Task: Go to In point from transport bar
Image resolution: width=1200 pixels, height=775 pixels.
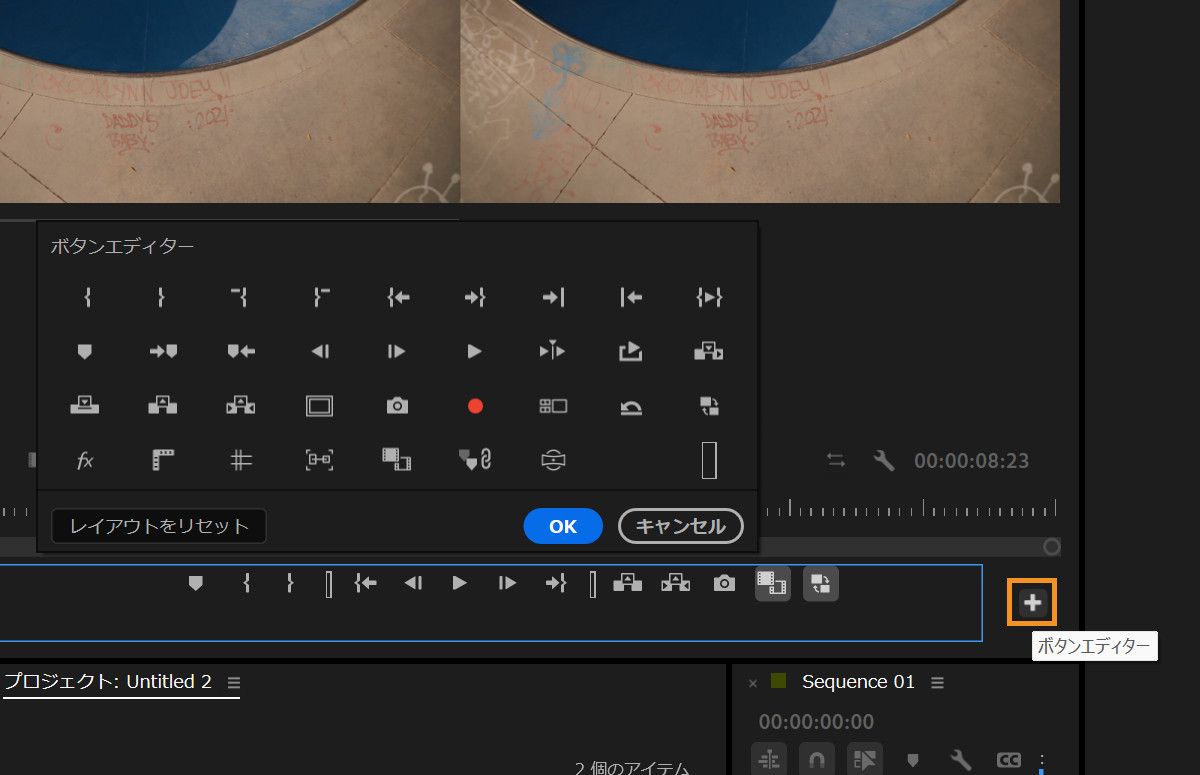Action: point(365,583)
